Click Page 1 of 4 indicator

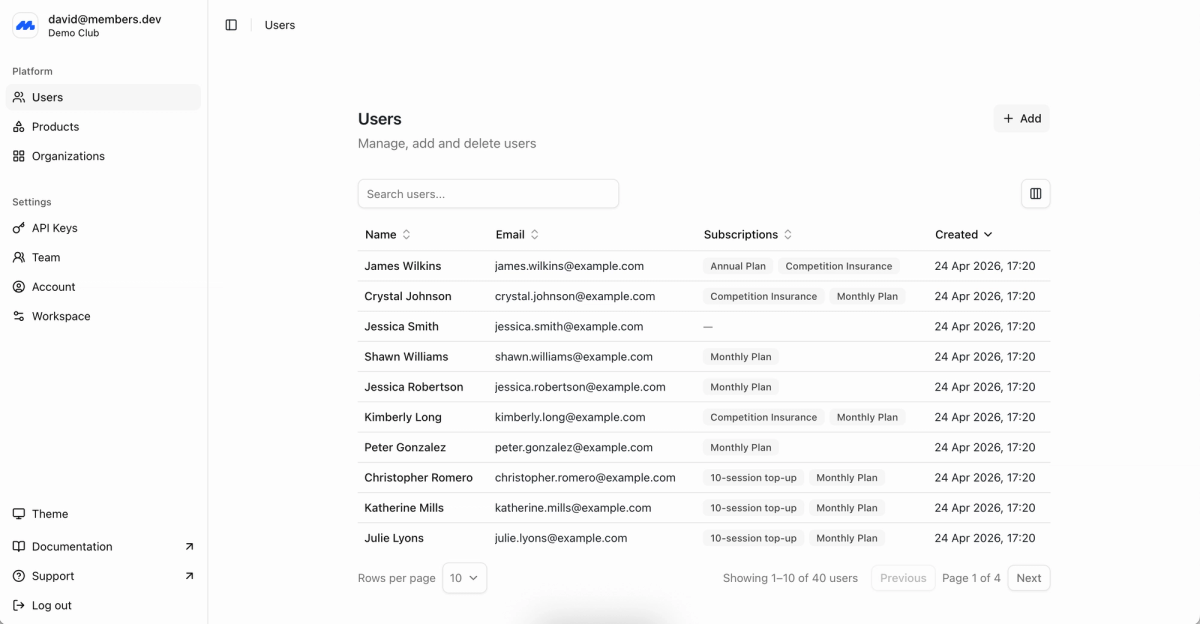(971, 578)
